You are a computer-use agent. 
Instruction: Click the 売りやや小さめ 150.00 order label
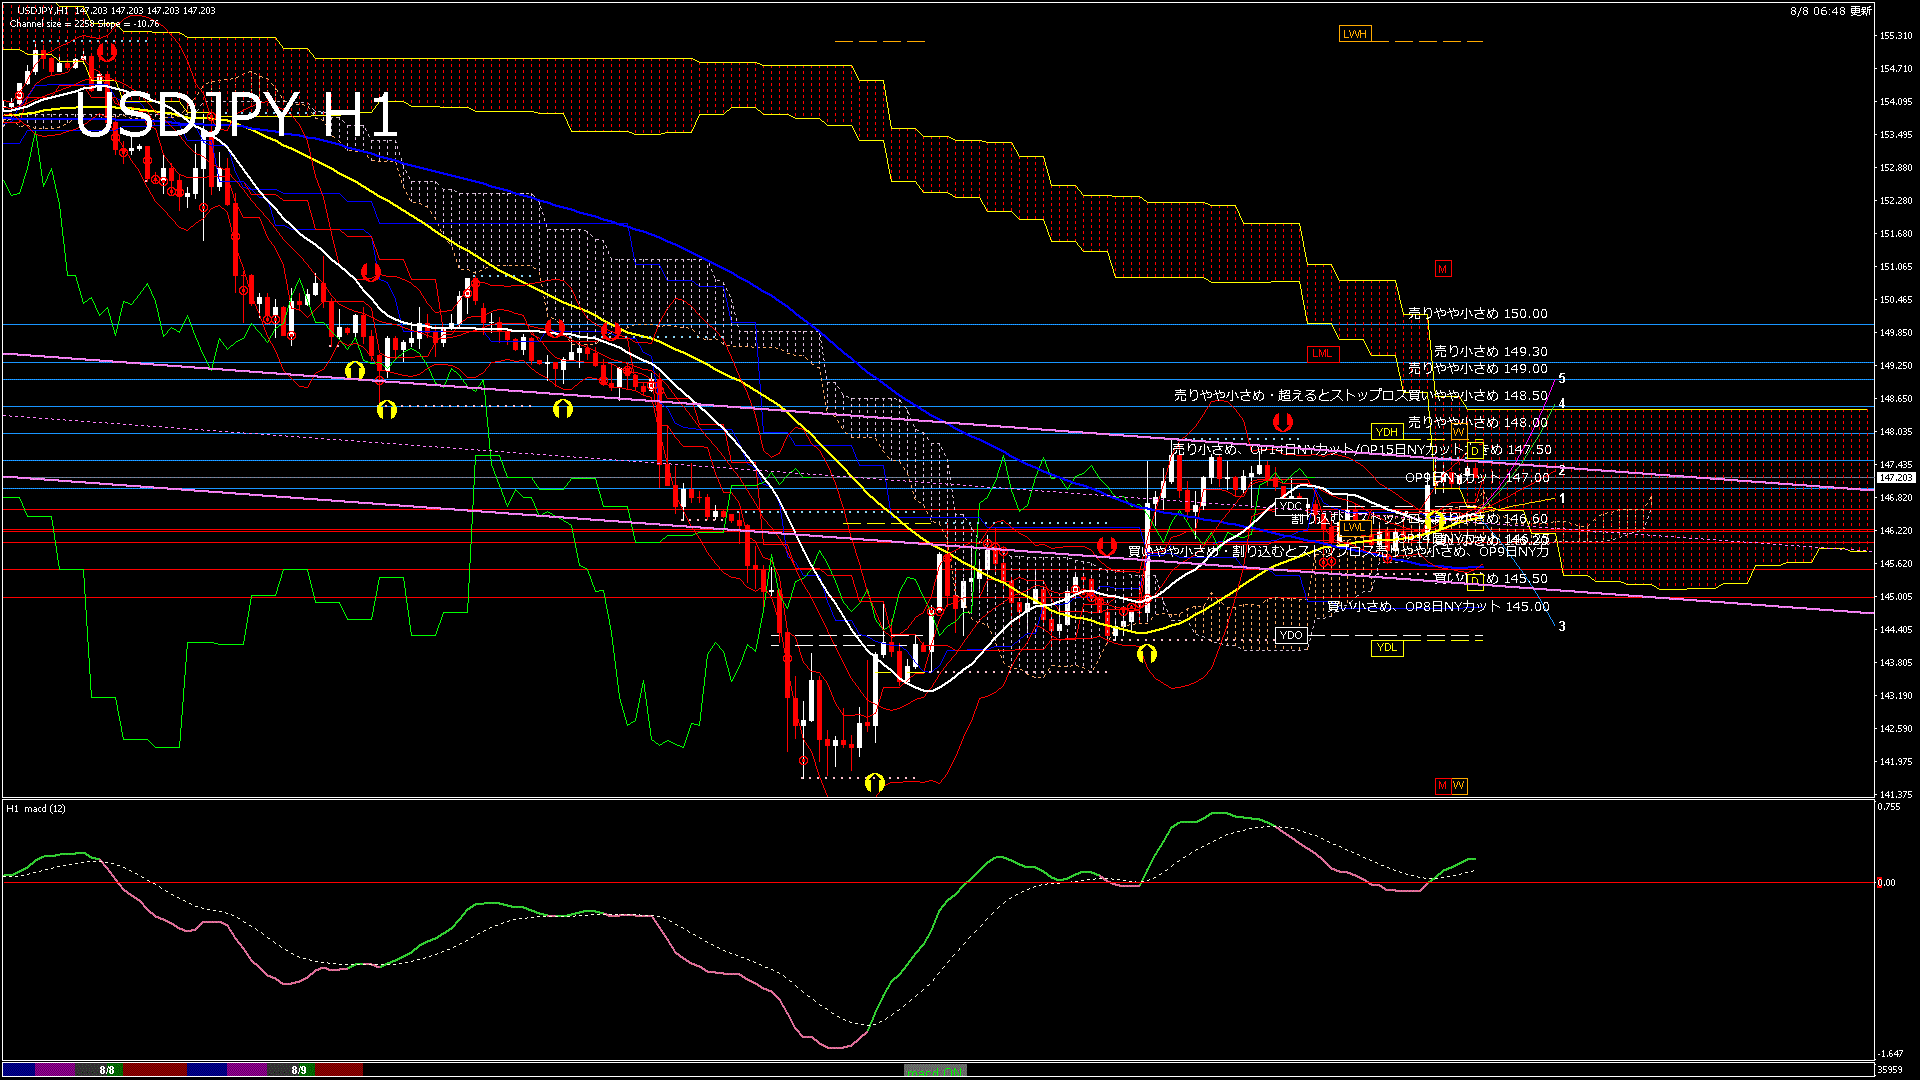(1477, 314)
